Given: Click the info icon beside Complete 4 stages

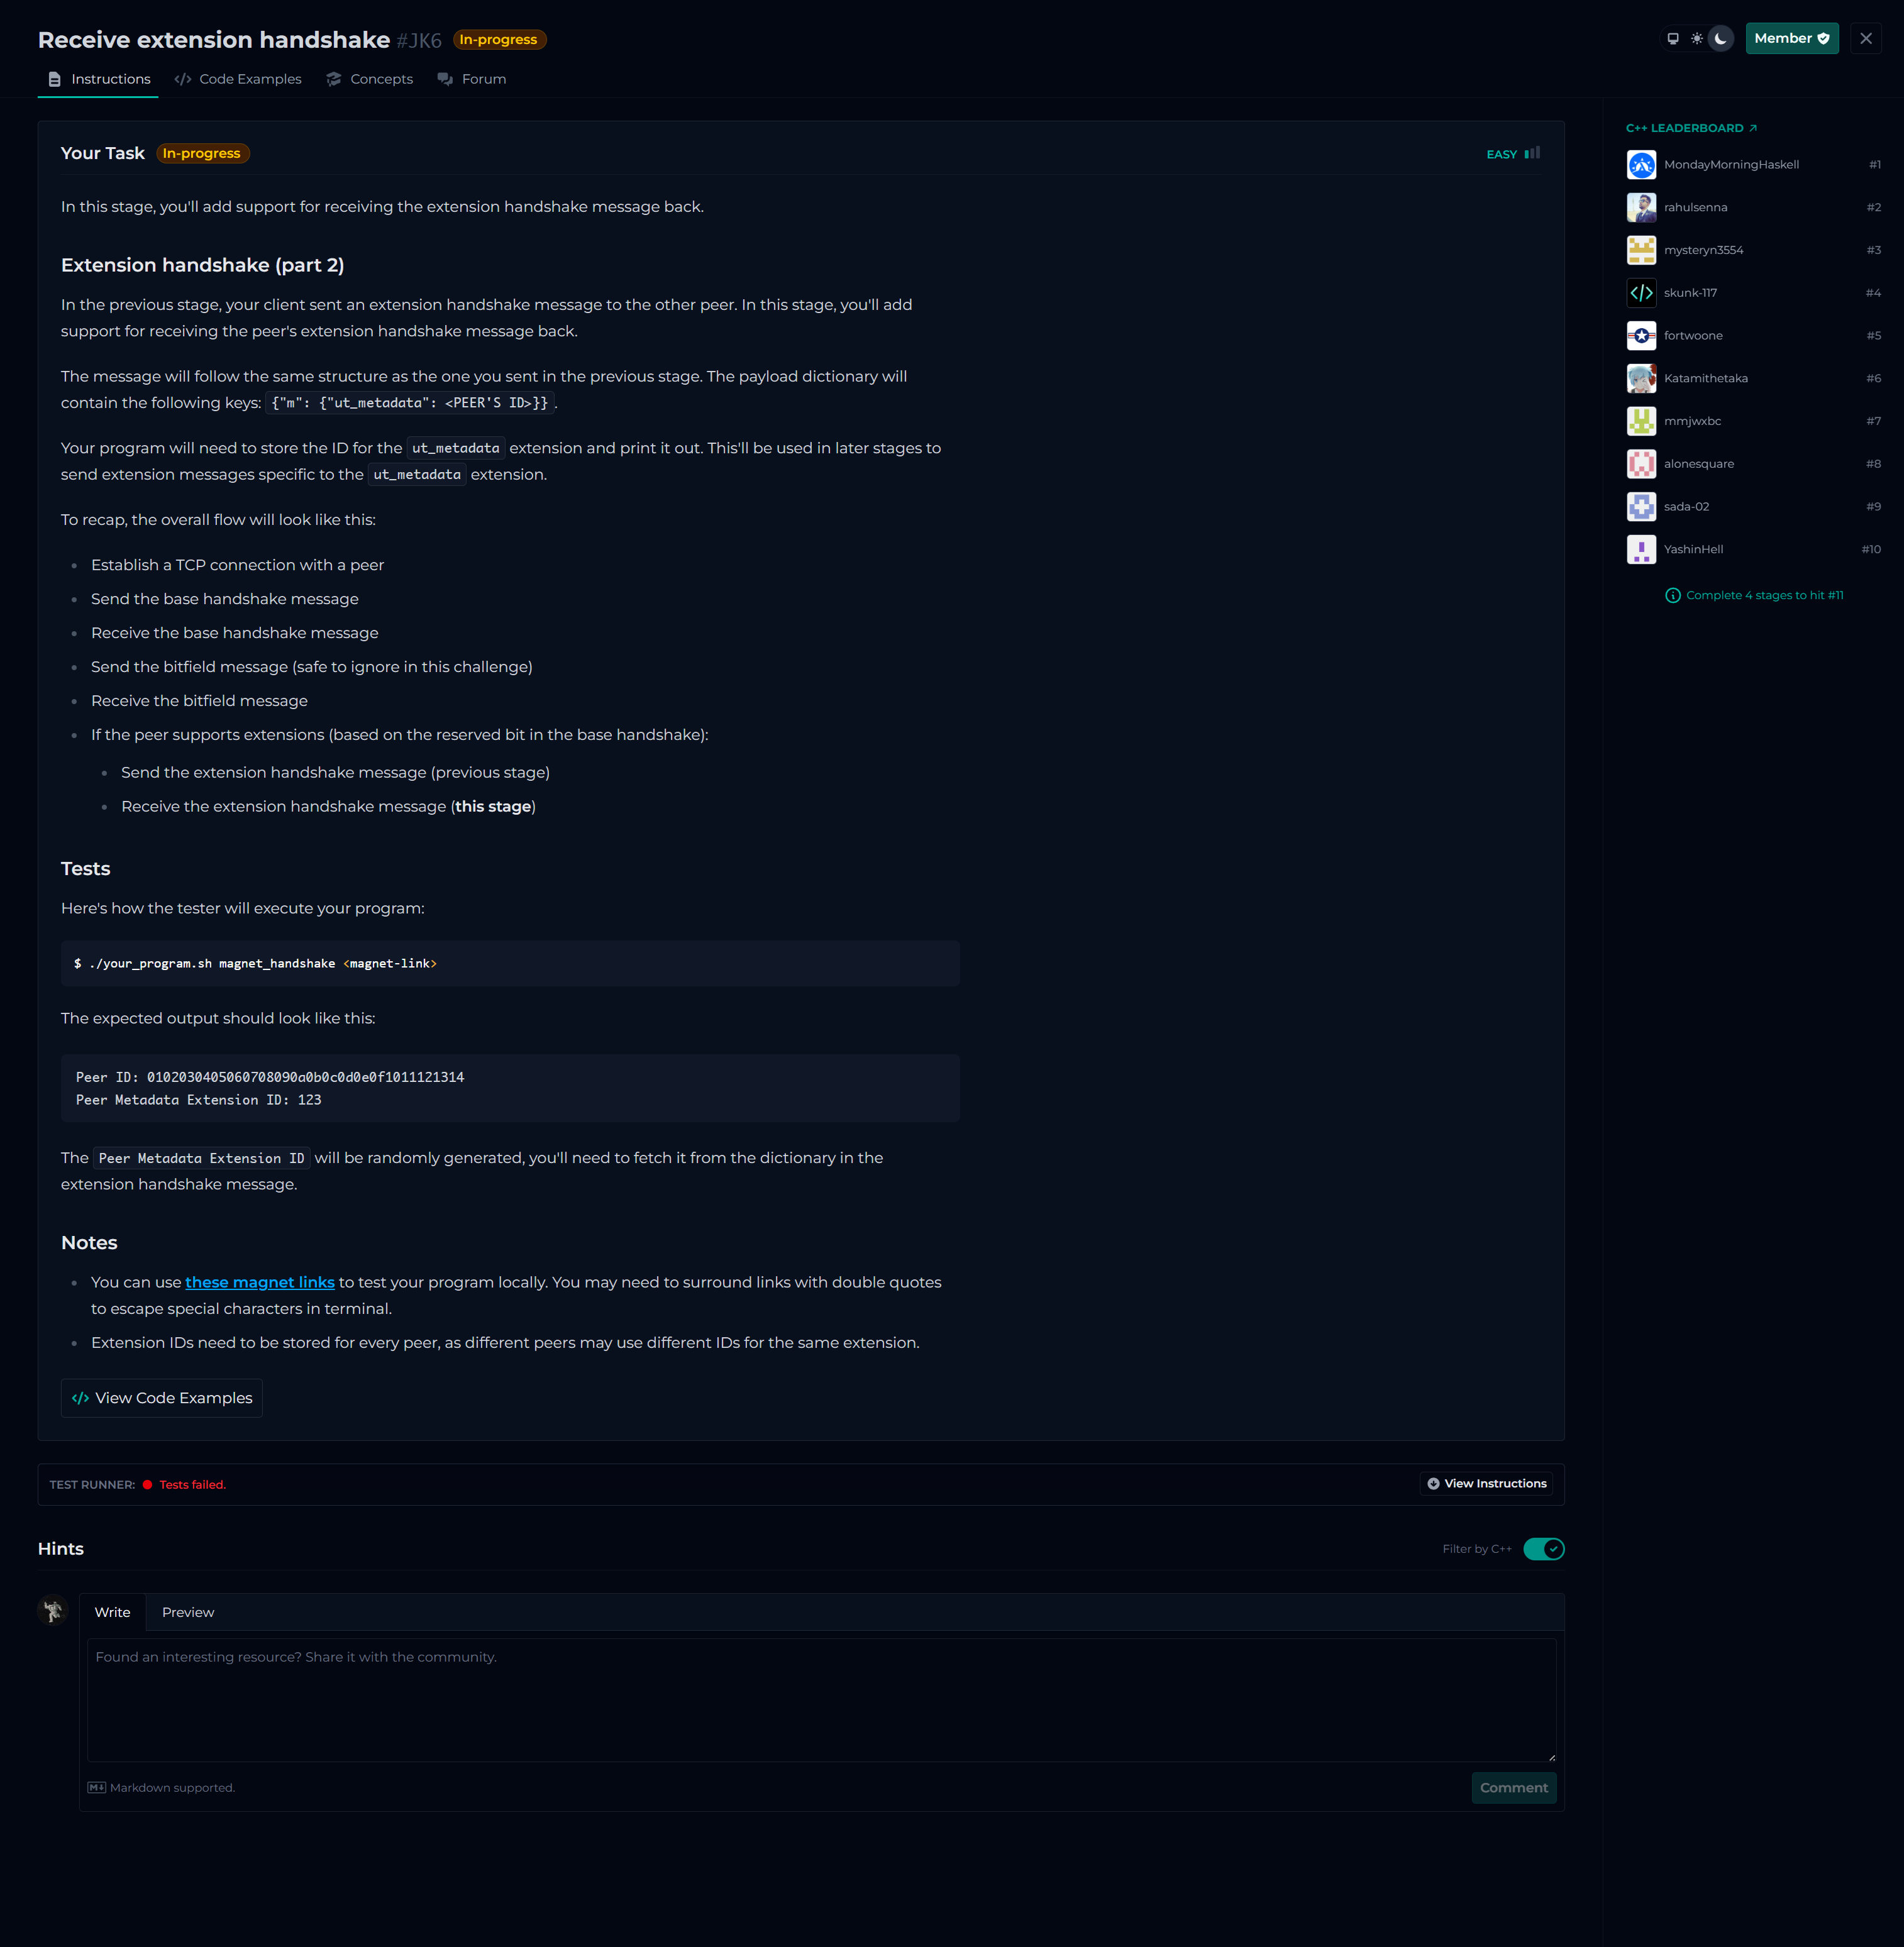Looking at the screenshot, I should 1673,596.
